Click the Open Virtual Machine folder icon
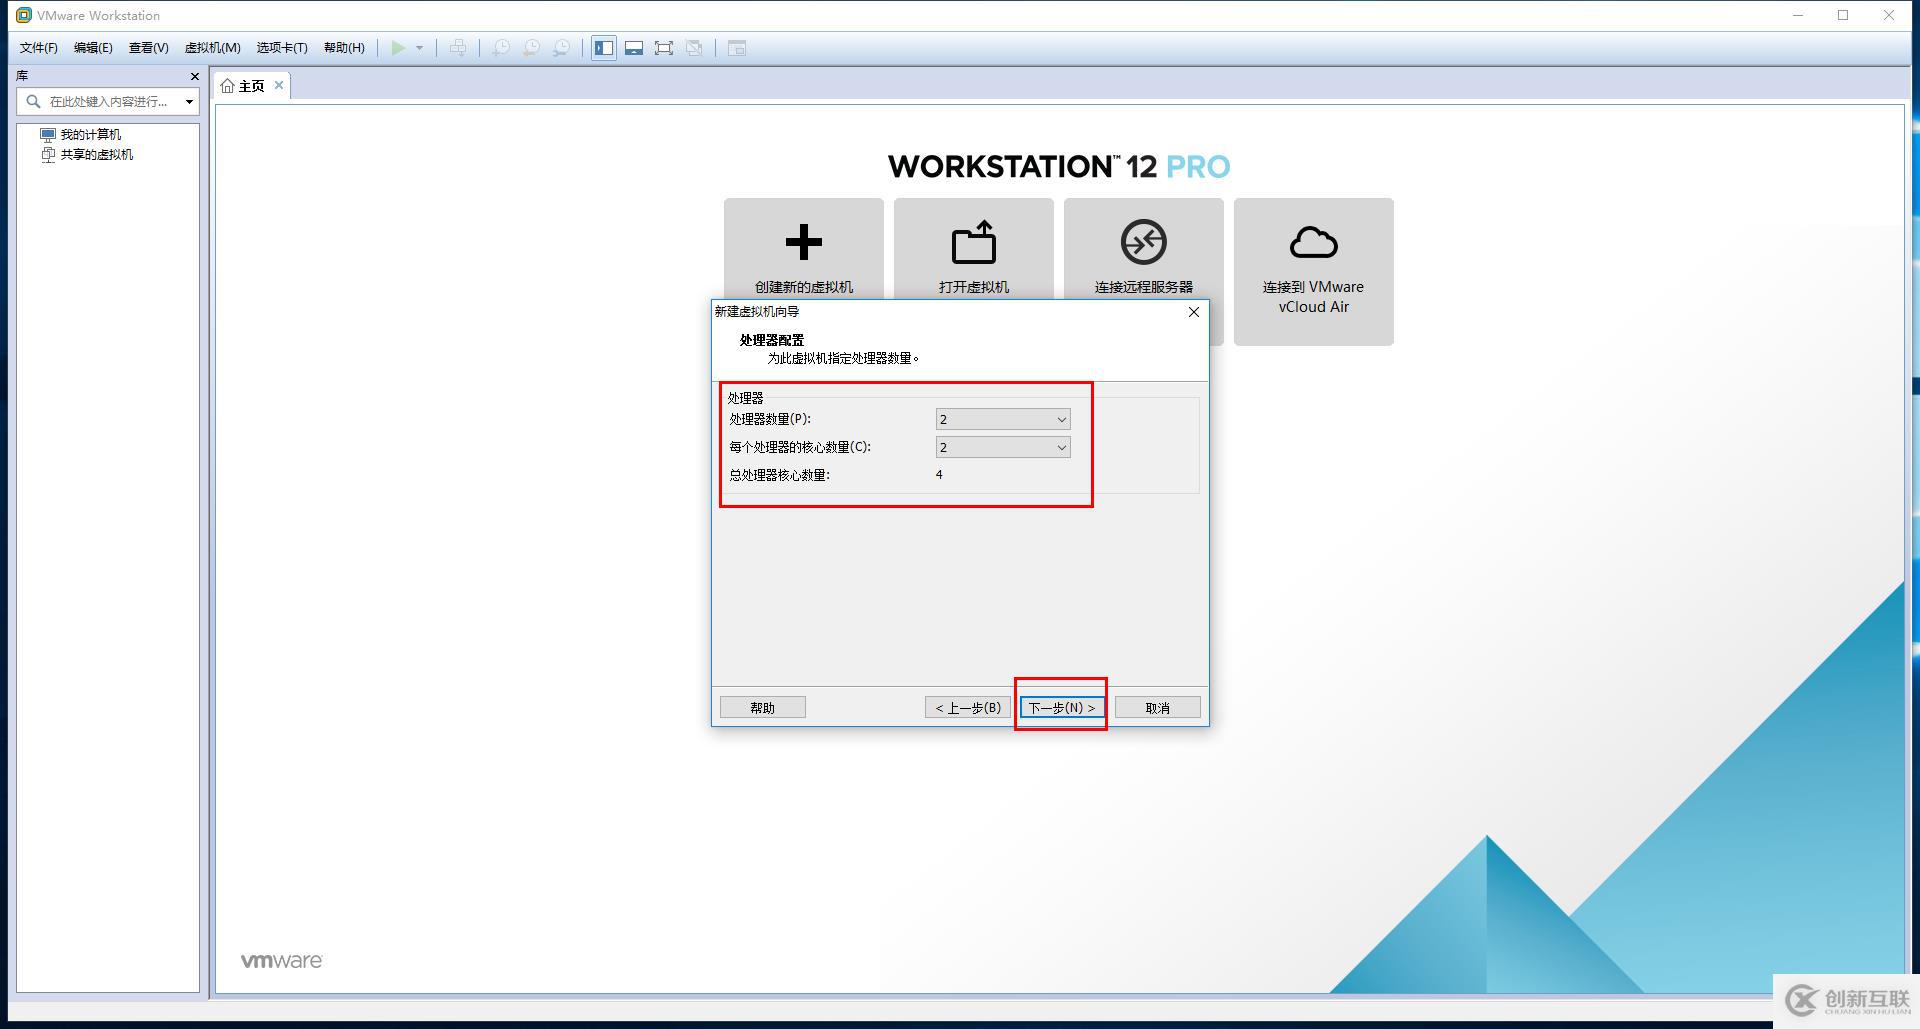The image size is (1920, 1029). point(973,242)
